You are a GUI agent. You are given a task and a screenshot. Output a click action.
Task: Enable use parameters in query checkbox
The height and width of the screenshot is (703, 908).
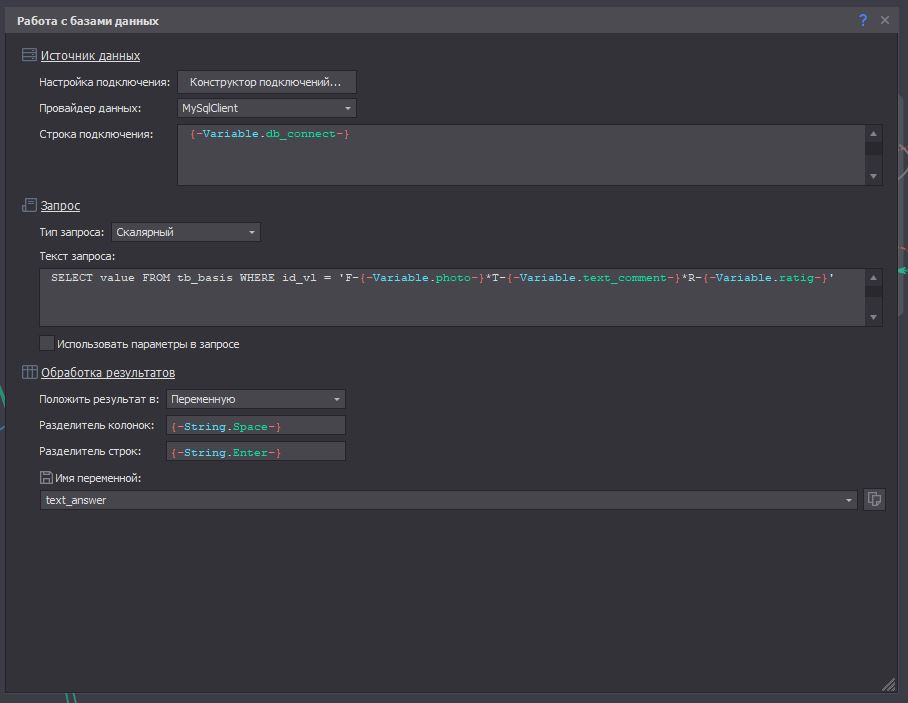click(47, 344)
